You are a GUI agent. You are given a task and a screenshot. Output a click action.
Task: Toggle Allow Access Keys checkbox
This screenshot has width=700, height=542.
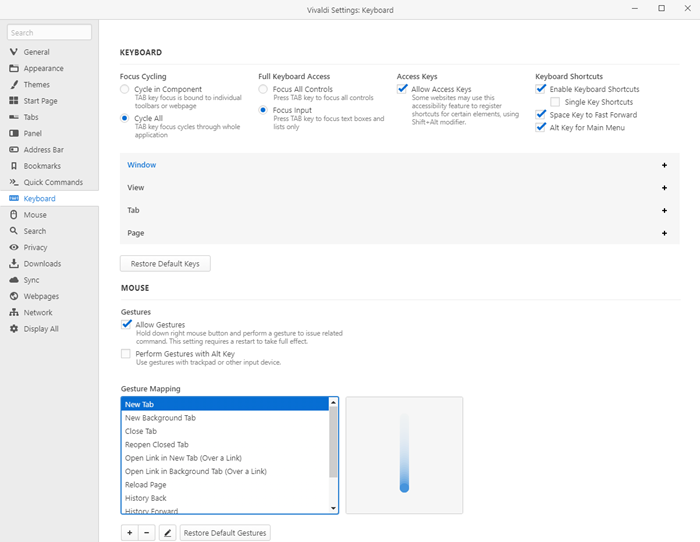pos(402,89)
